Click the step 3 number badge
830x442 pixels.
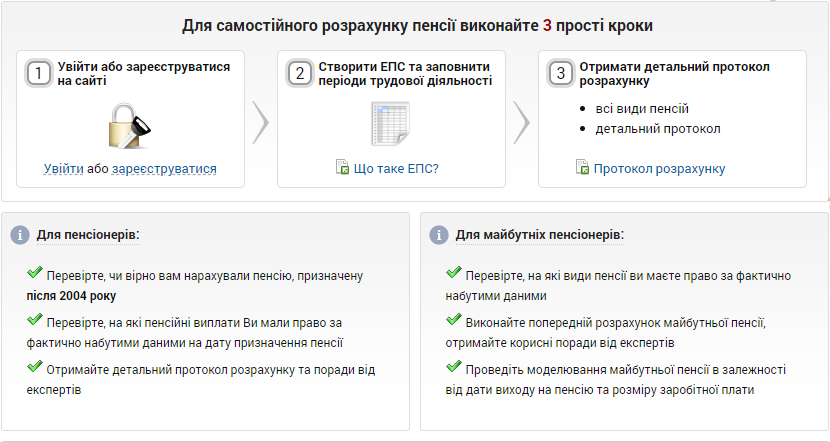(x=561, y=74)
